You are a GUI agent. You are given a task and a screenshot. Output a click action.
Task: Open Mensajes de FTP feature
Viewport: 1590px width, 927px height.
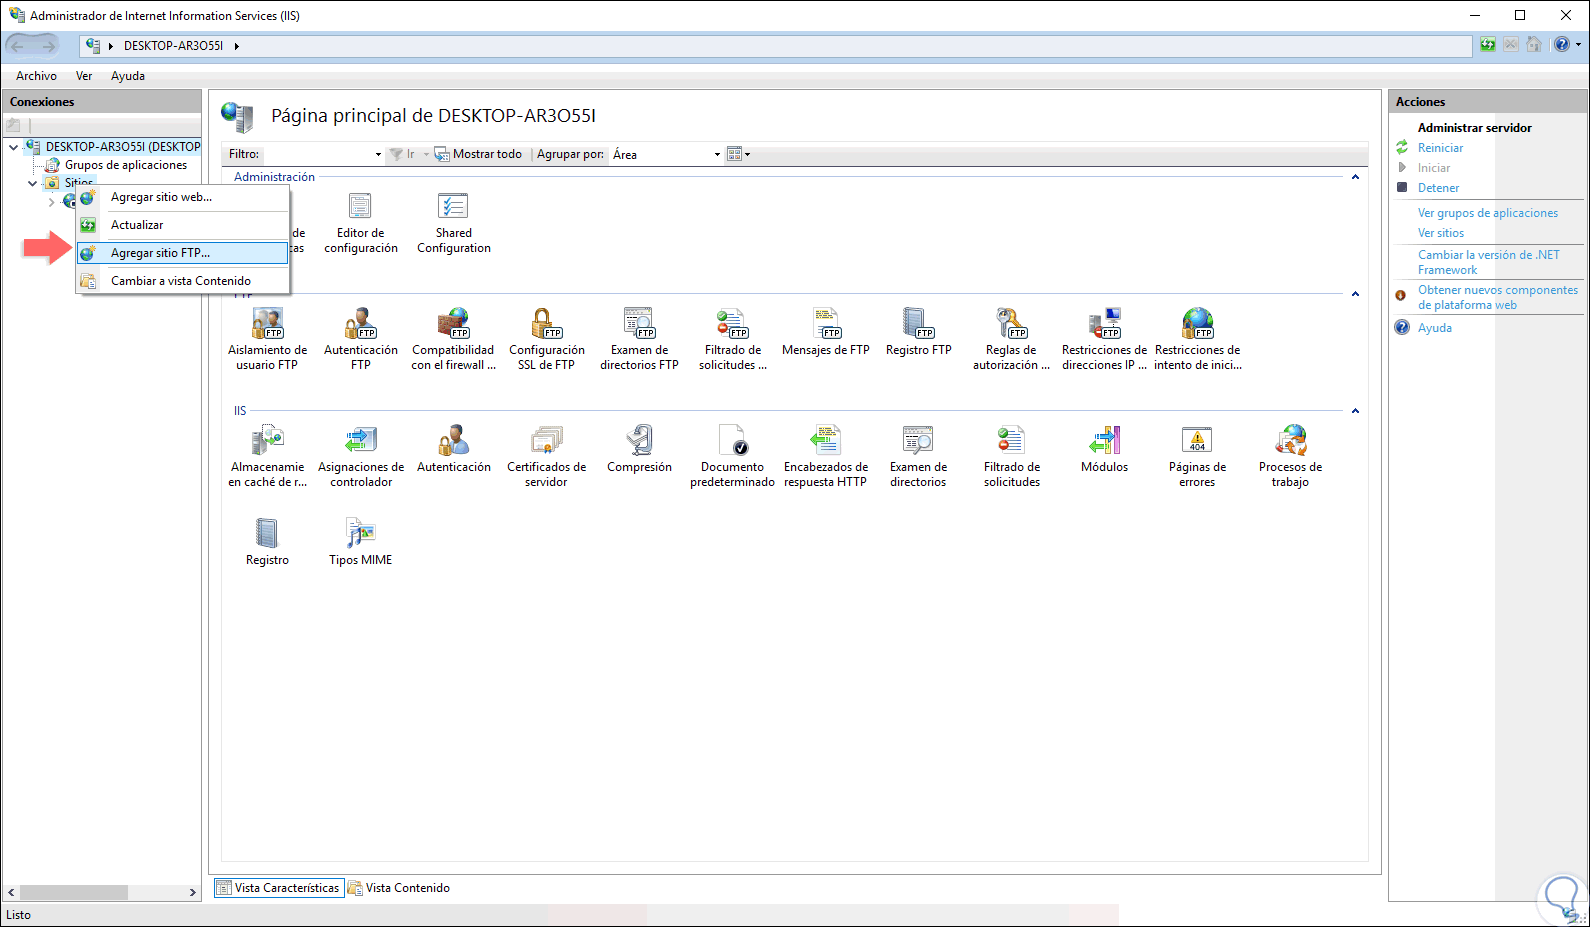[826, 333]
